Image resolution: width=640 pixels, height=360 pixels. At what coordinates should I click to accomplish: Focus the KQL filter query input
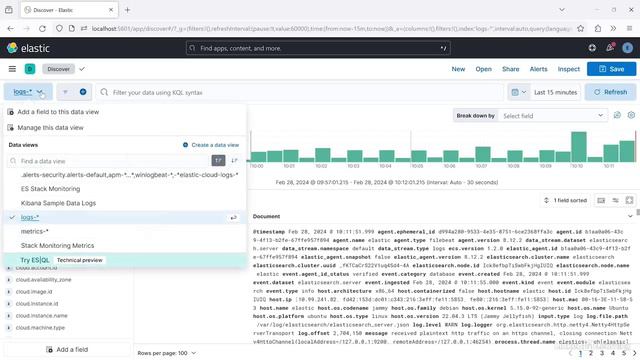tap(300, 92)
